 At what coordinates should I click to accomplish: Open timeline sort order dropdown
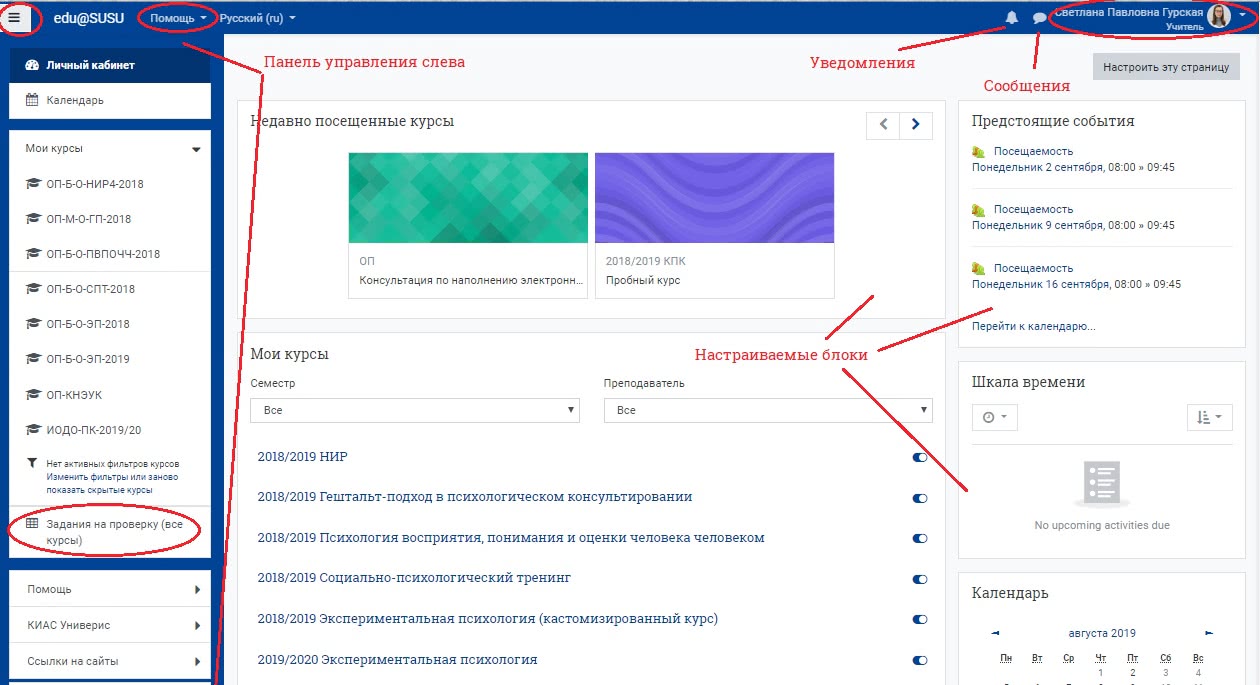point(1209,417)
